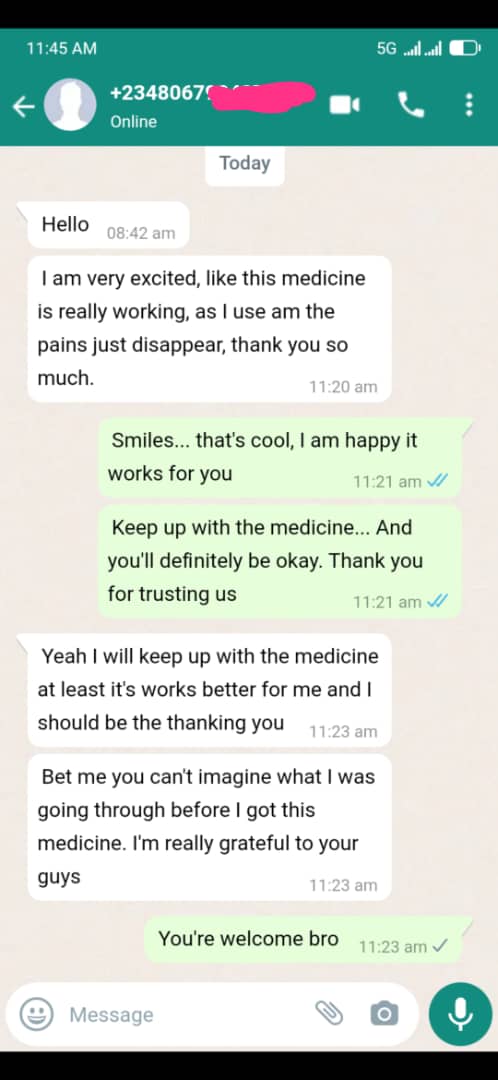The width and height of the screenshot is (498, 1080).
Task: Tap the paperclip attachment icon
Action: click(x=329, y=1013)
